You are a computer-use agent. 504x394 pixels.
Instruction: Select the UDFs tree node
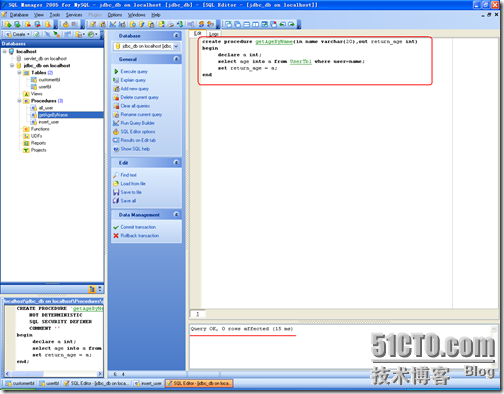coord(36,136)
